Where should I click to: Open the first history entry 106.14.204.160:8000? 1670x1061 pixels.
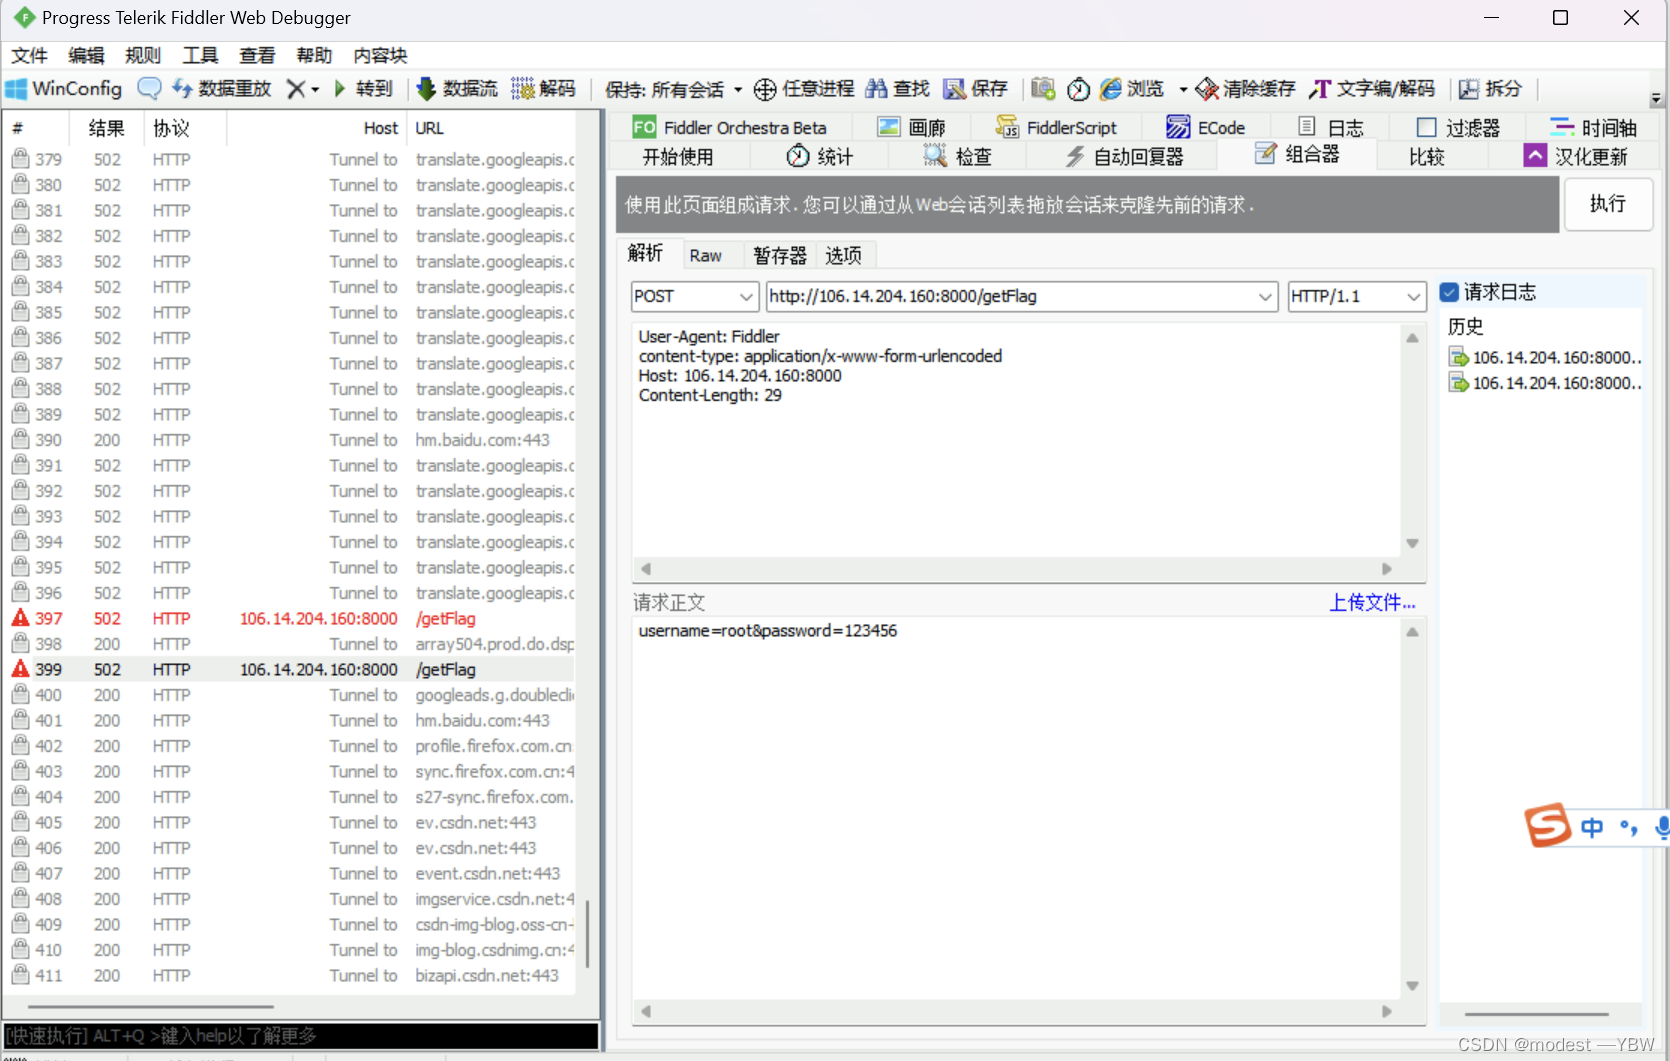click(x=1545, y=358)
